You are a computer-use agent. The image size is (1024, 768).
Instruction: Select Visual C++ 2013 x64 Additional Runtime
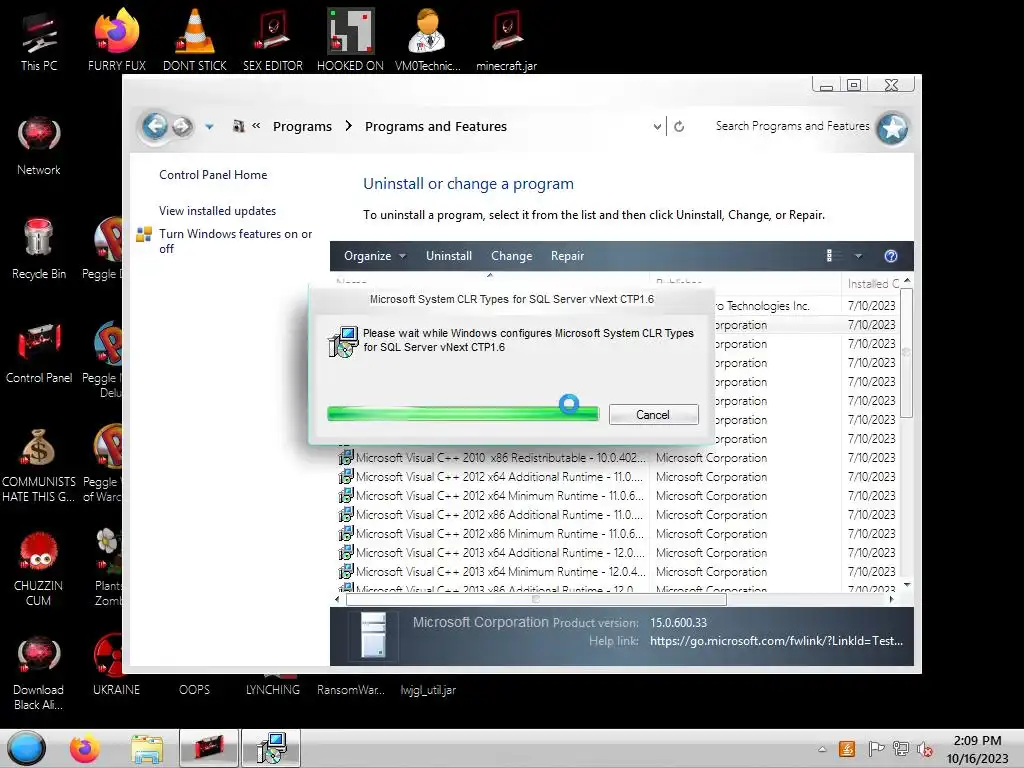point(618,552)
